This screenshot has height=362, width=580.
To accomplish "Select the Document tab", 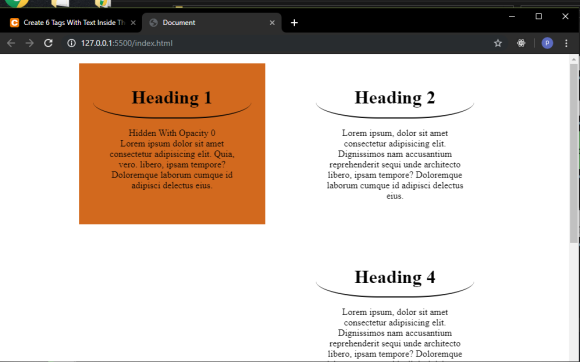I will [x=212, y=23].
